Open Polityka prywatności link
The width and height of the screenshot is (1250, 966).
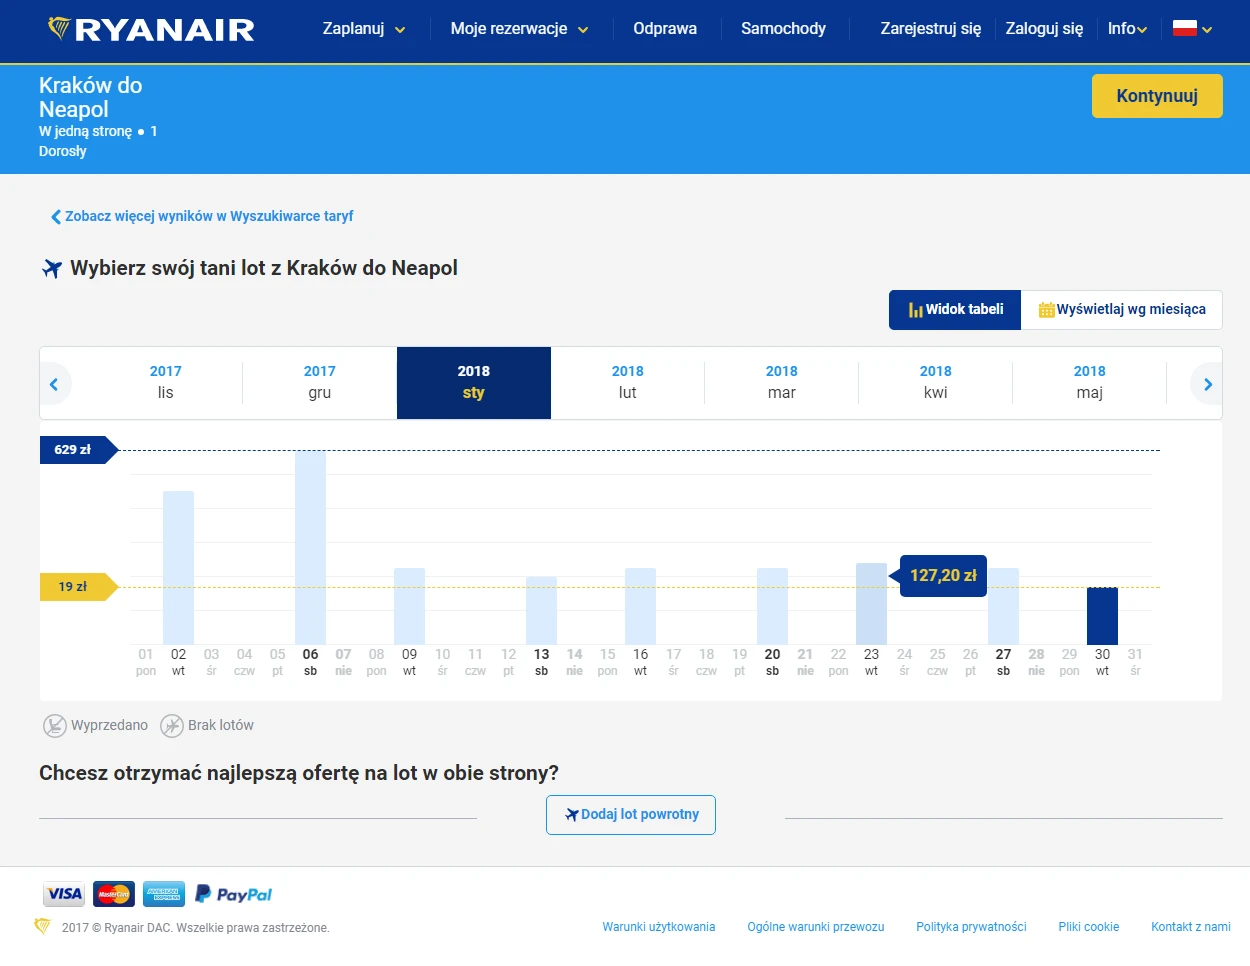971,927
